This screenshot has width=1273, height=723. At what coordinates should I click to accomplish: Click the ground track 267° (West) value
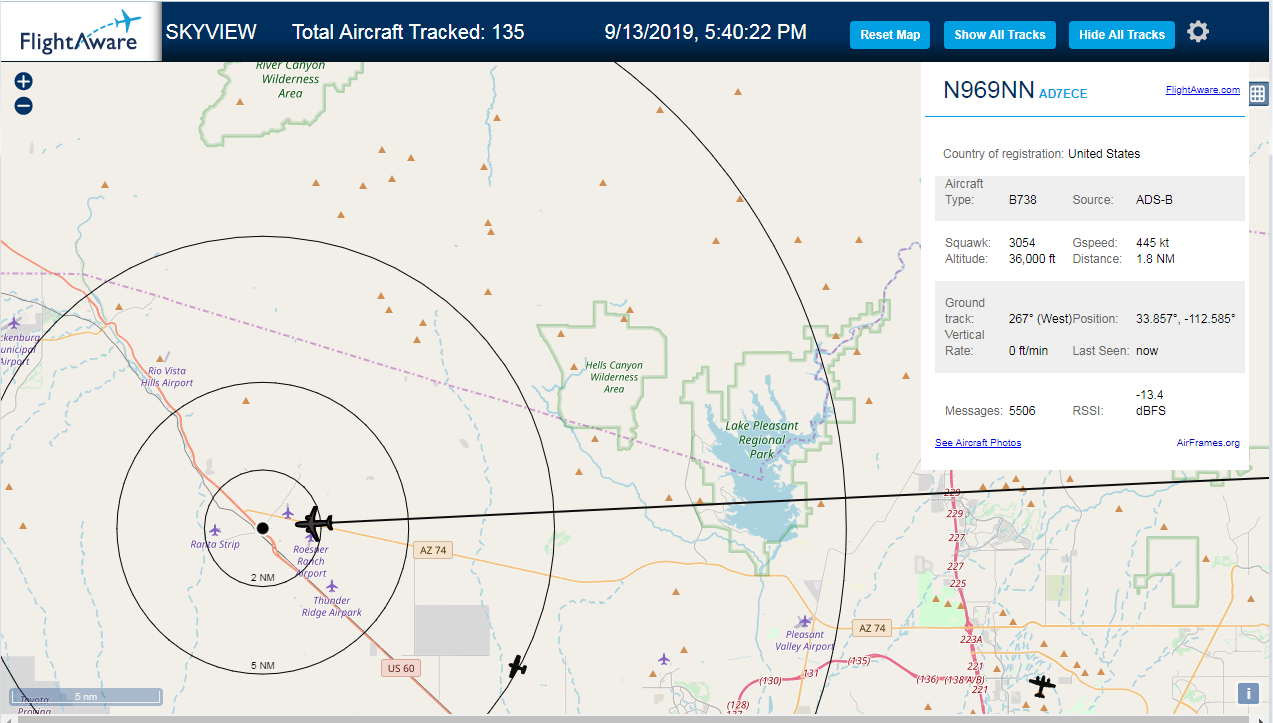click(1040, 319)
